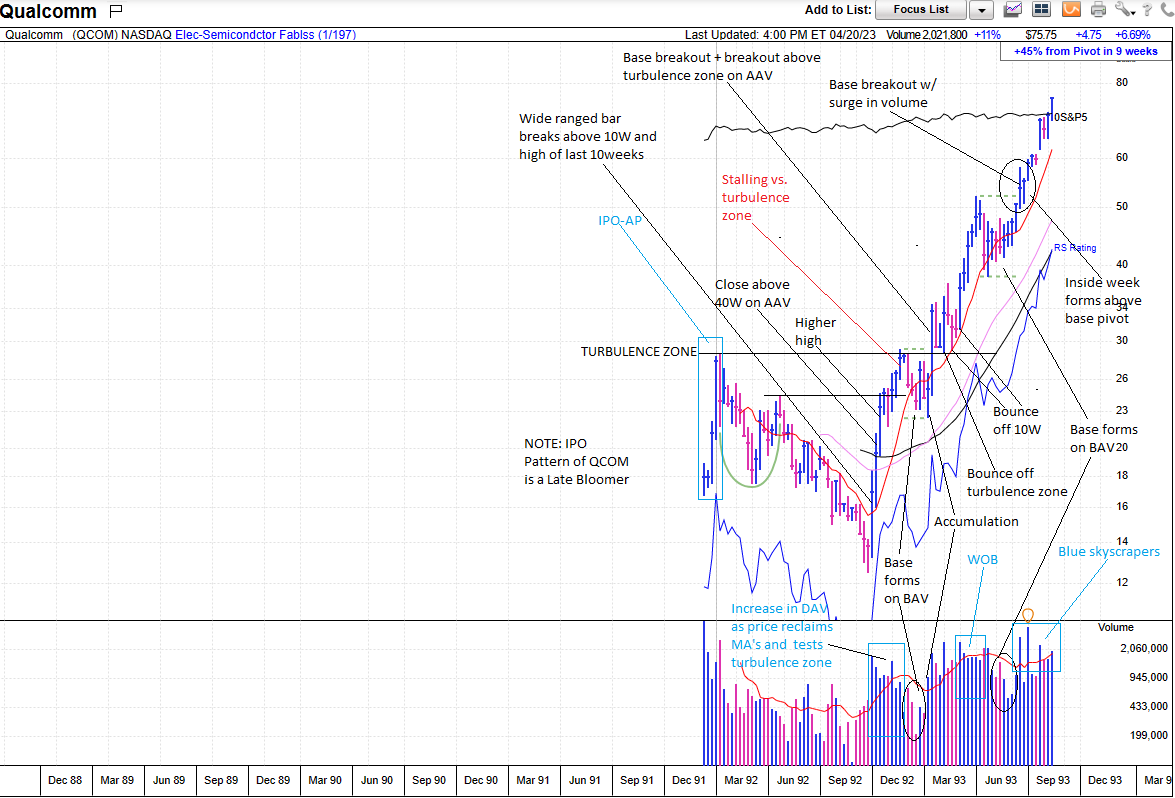The image size is (1175, 798).
Task: Click '+45% from Pivot in 9 weeks' box
Action: coord(1085,51)
